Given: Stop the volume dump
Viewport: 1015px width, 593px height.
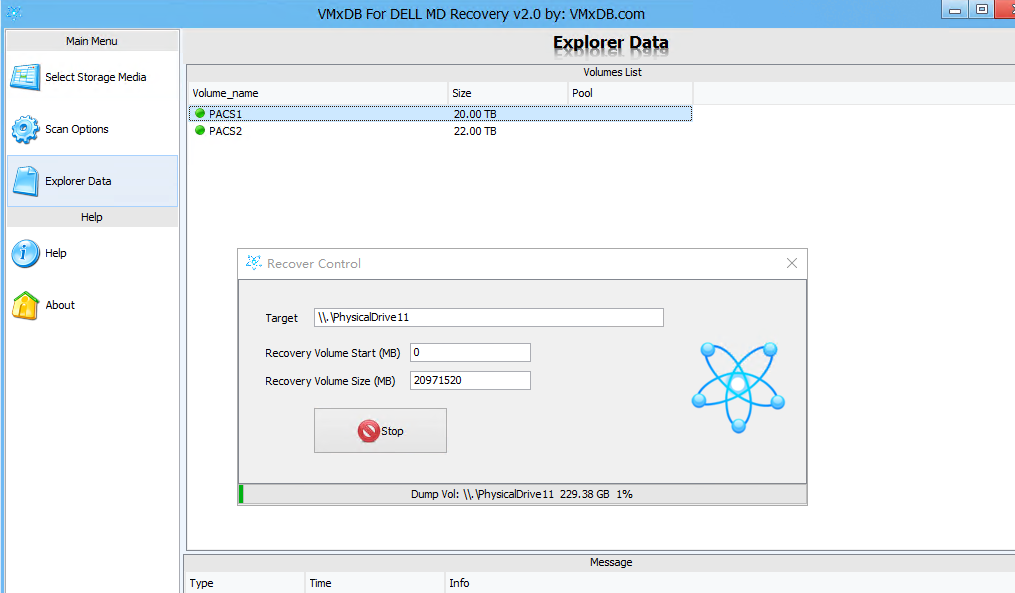Looking at the screenshot, I should click(380, 431).
